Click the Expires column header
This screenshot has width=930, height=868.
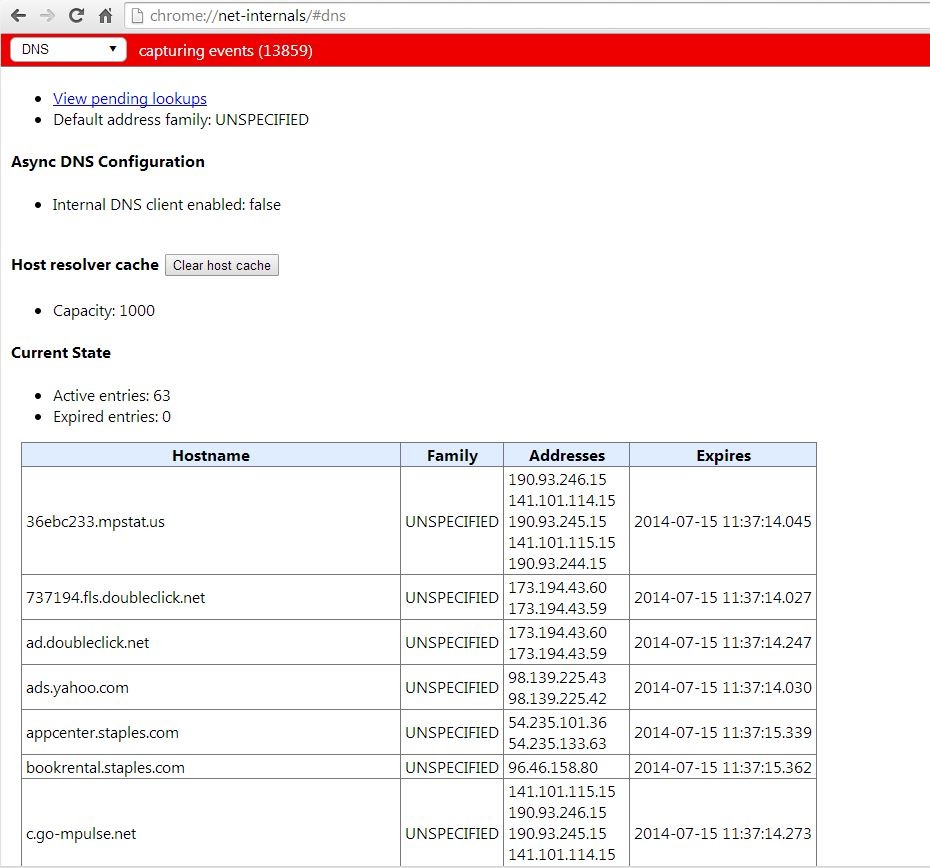[x=723, y=455]
